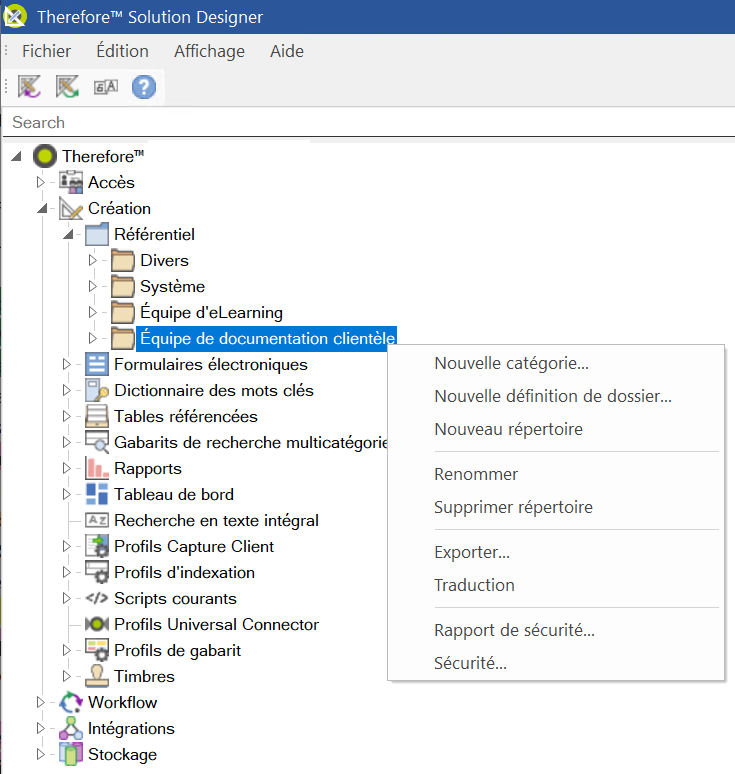Image resolution: width=735 pixels, height=774 pixels.
Task: Expand the Système folder
Action: [92, 286]
